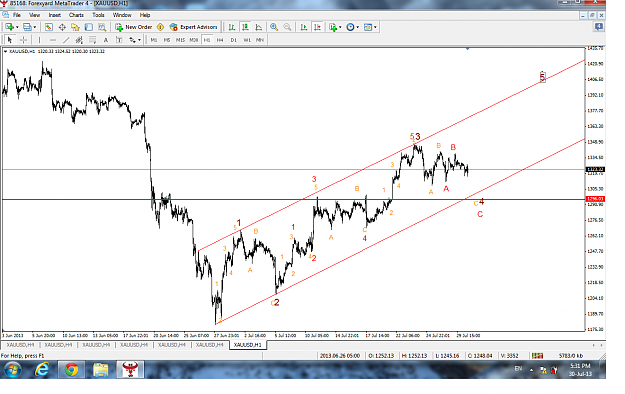The height and width of the screenshot is (394, 625).
Task: Select the horizontal line drawing tool
Action: [x=53, y=40]
